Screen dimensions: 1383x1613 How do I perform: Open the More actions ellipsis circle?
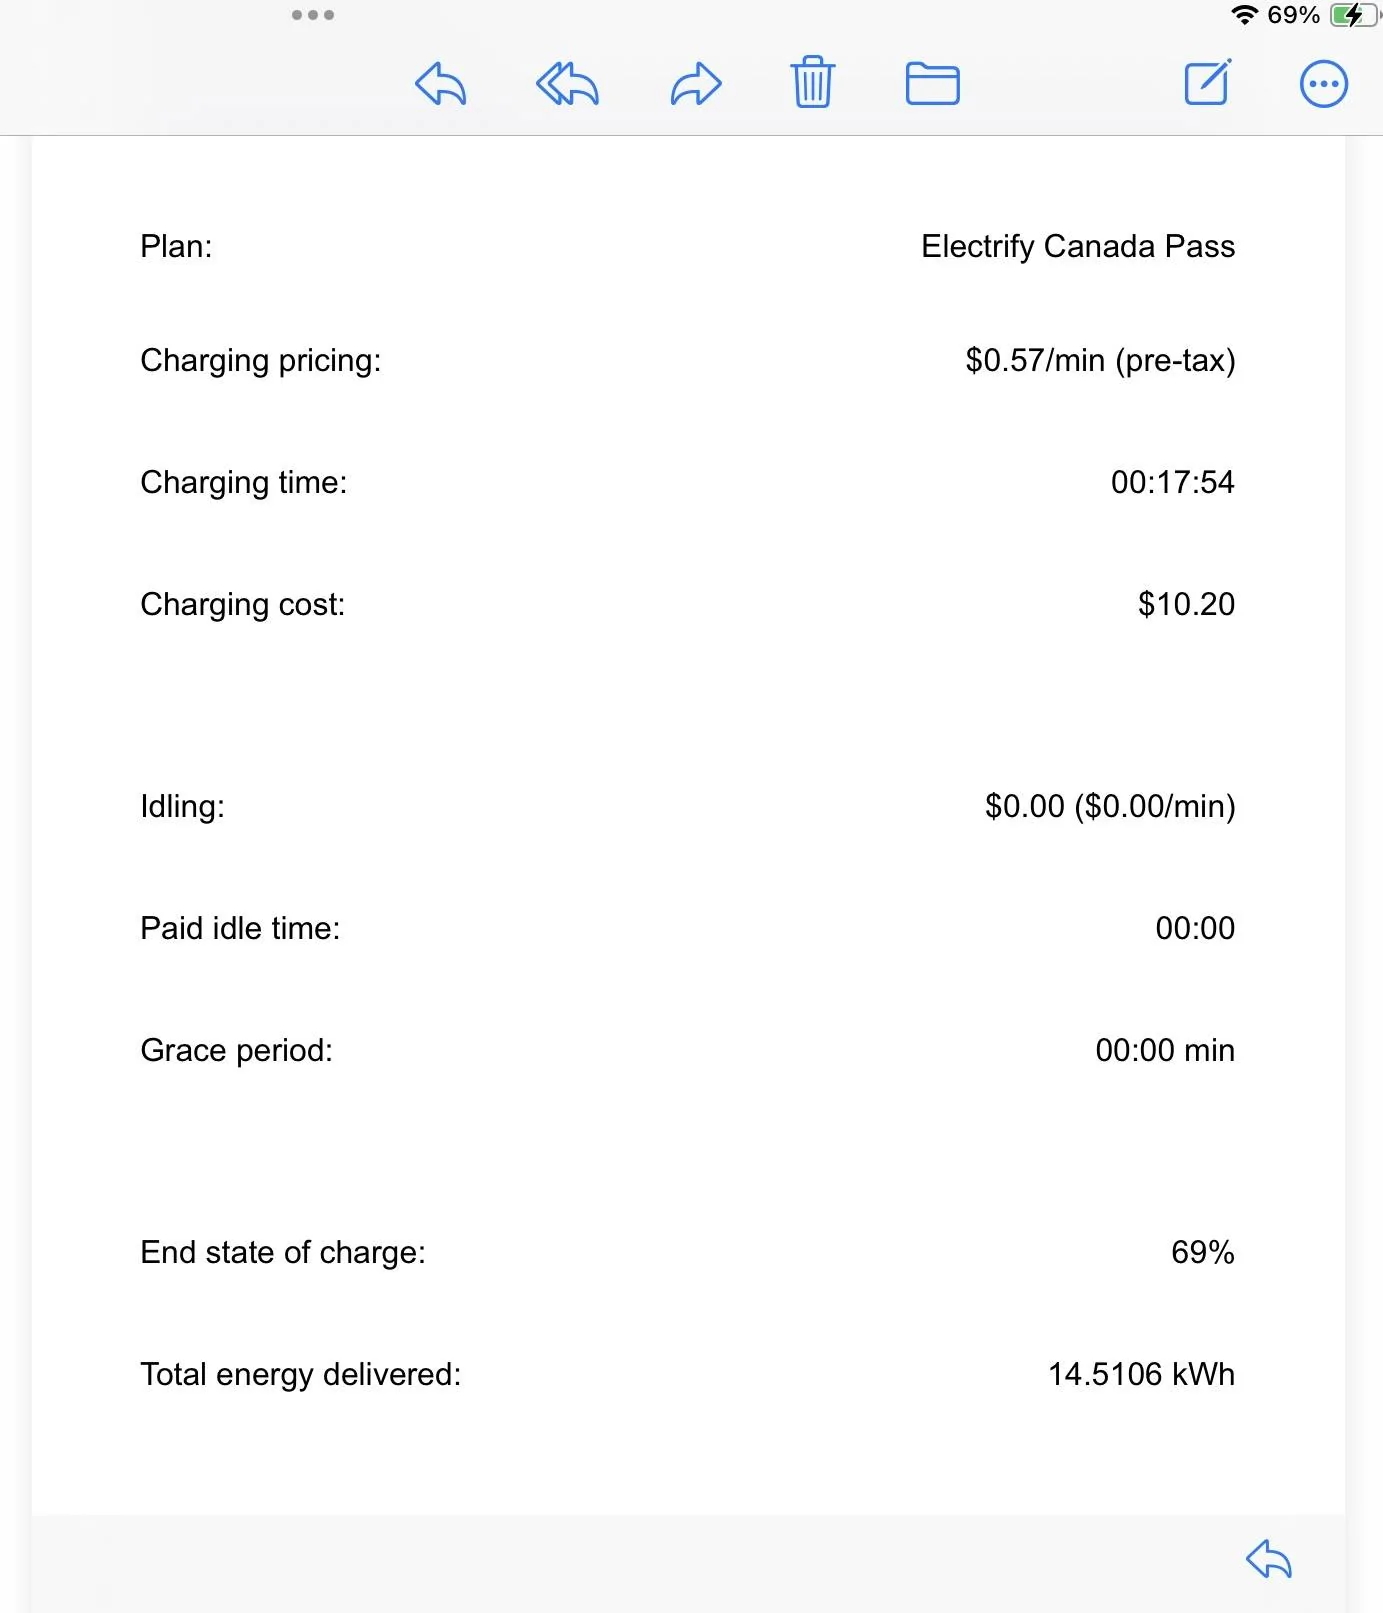tap(1324, 84)
